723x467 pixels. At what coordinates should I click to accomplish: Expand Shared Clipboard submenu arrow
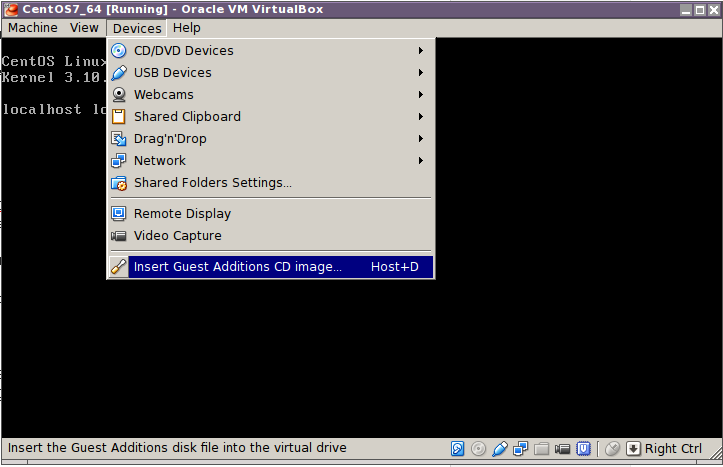(x=421, y=117)
